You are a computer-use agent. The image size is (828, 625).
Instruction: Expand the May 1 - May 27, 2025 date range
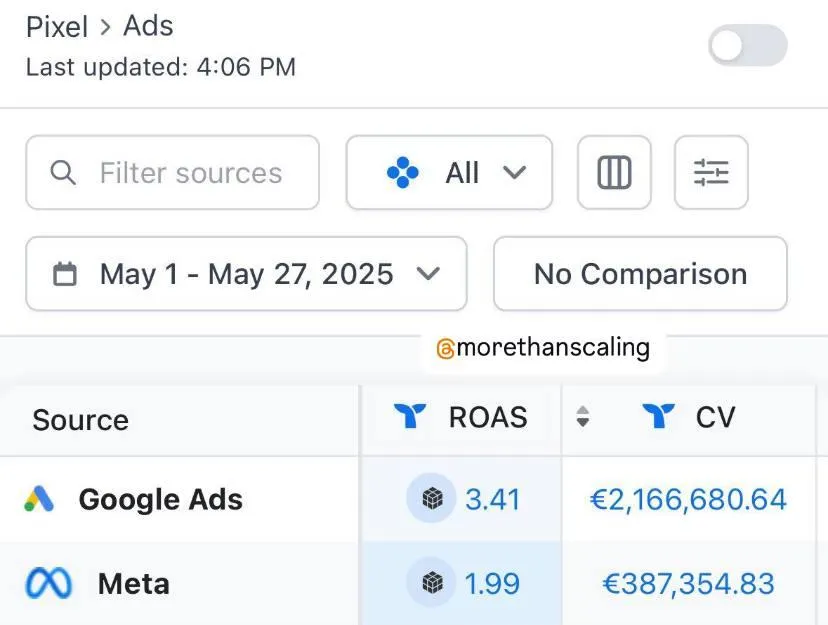247,274
